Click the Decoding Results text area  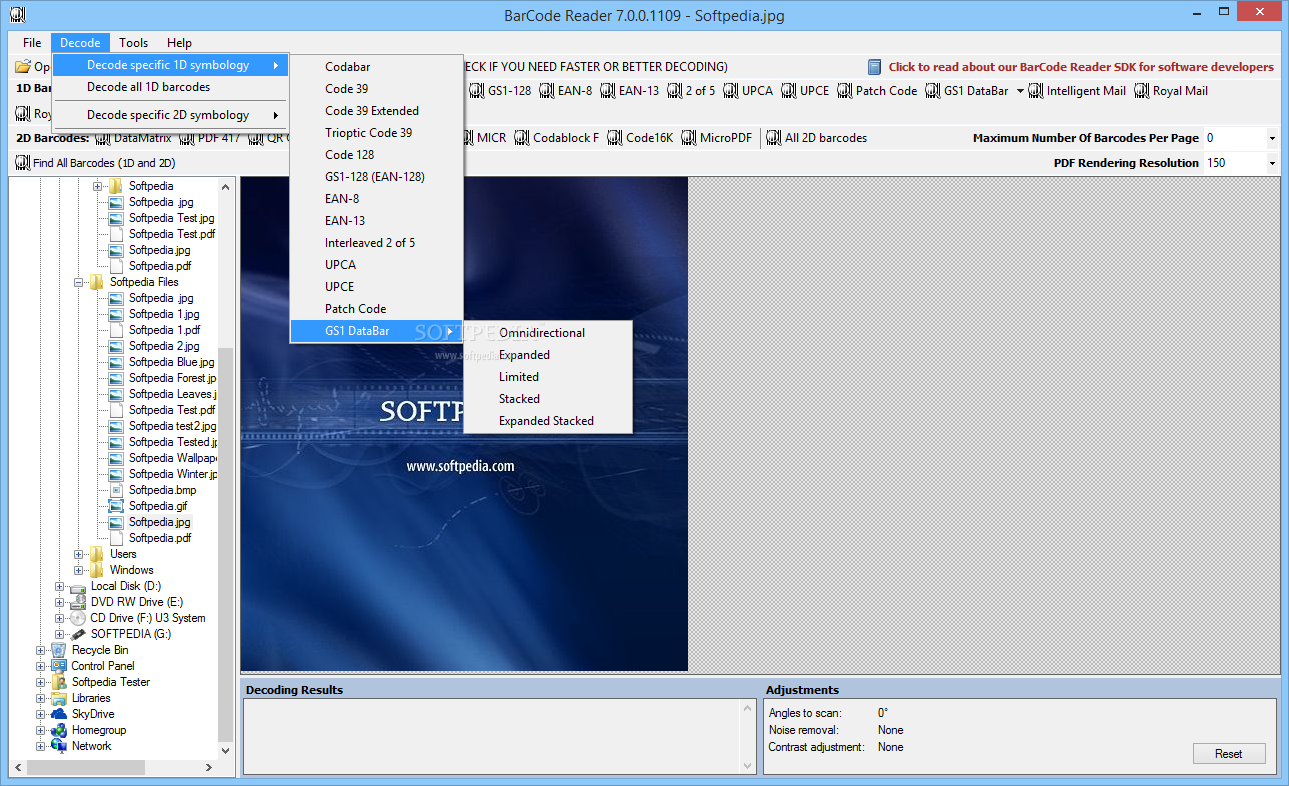coord(492,736)
